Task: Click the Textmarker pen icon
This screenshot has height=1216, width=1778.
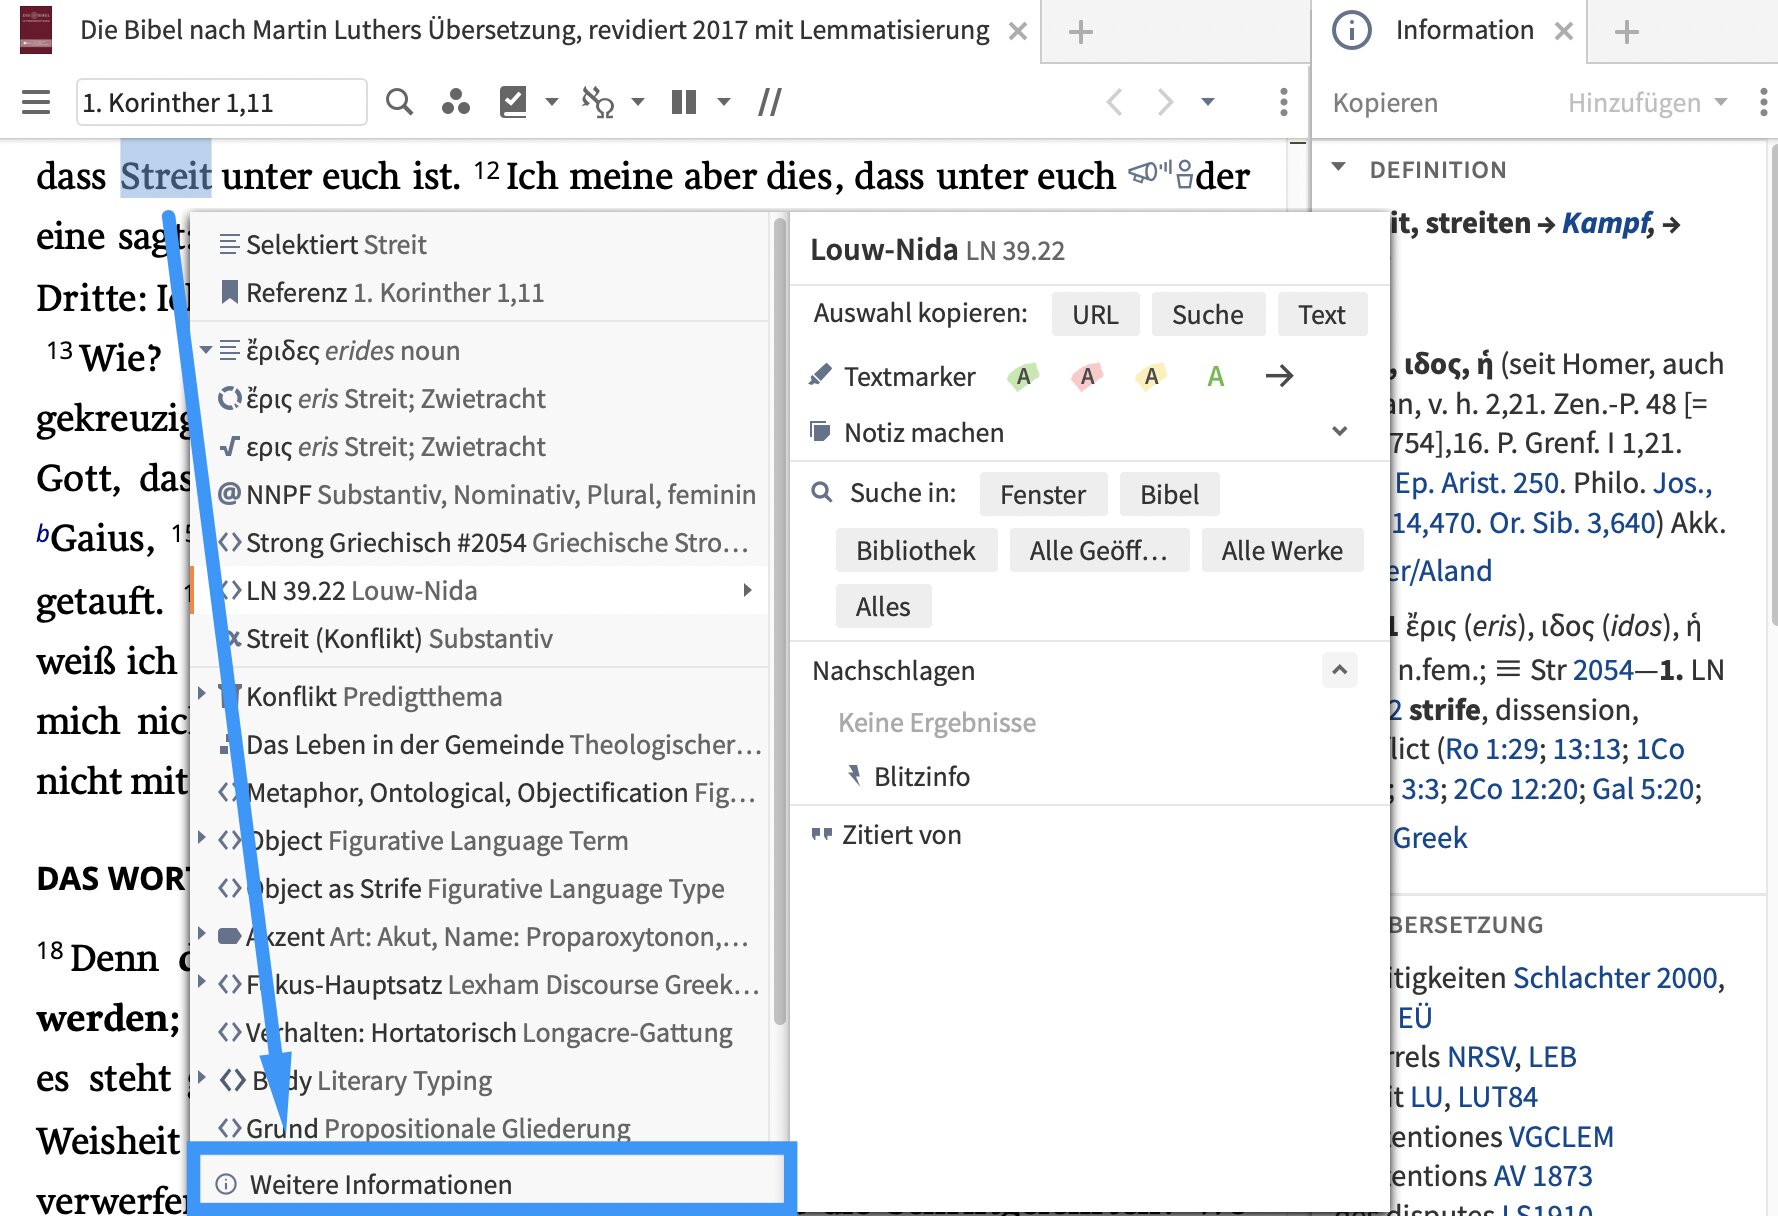Action: (x=820, y=376)
